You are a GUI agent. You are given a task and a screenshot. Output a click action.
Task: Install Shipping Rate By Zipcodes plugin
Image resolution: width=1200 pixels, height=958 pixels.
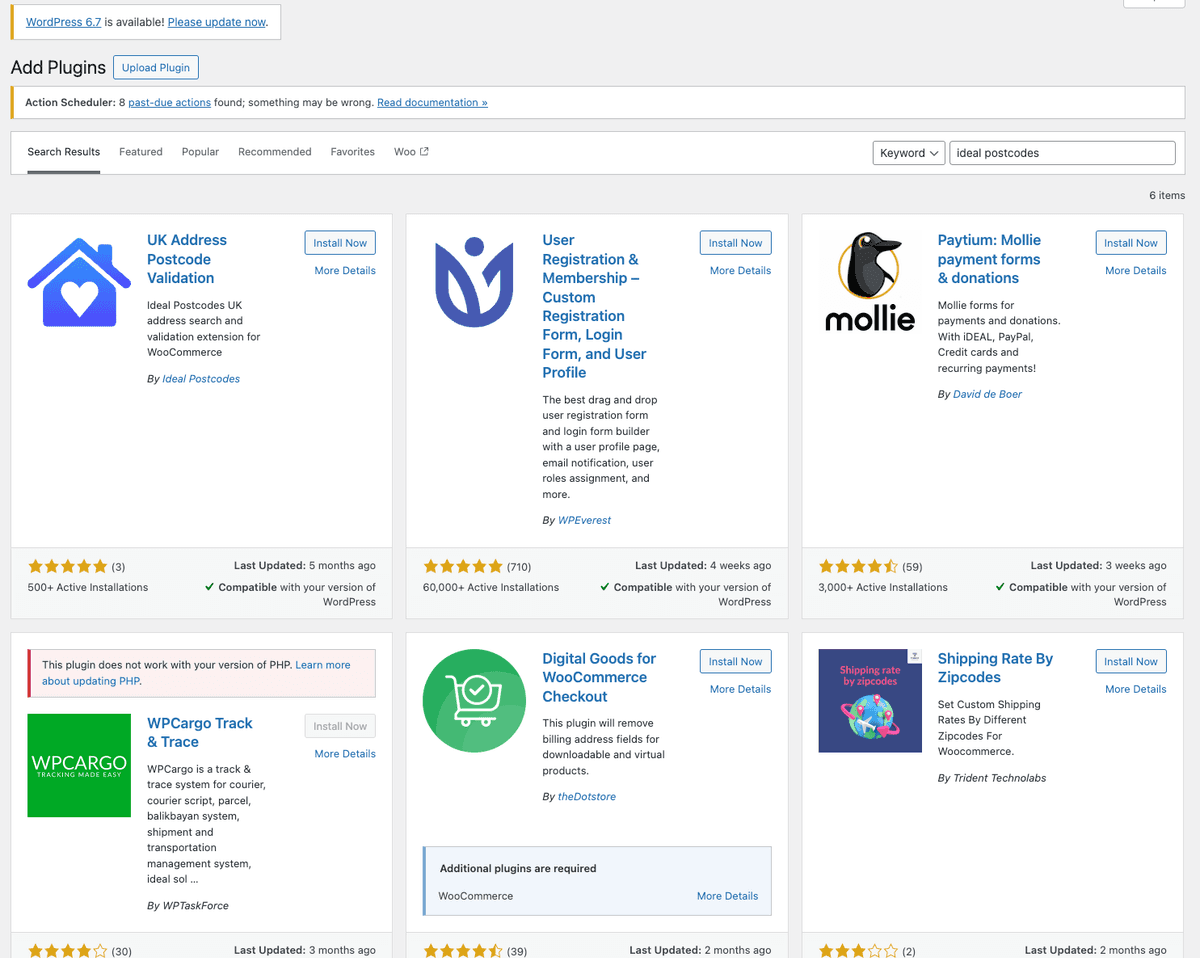(1131, 662)
